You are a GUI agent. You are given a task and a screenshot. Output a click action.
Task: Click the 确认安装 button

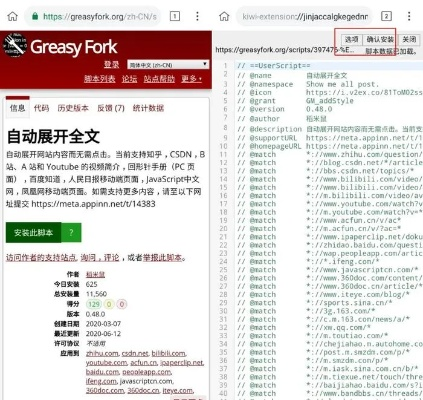(380, 39)
